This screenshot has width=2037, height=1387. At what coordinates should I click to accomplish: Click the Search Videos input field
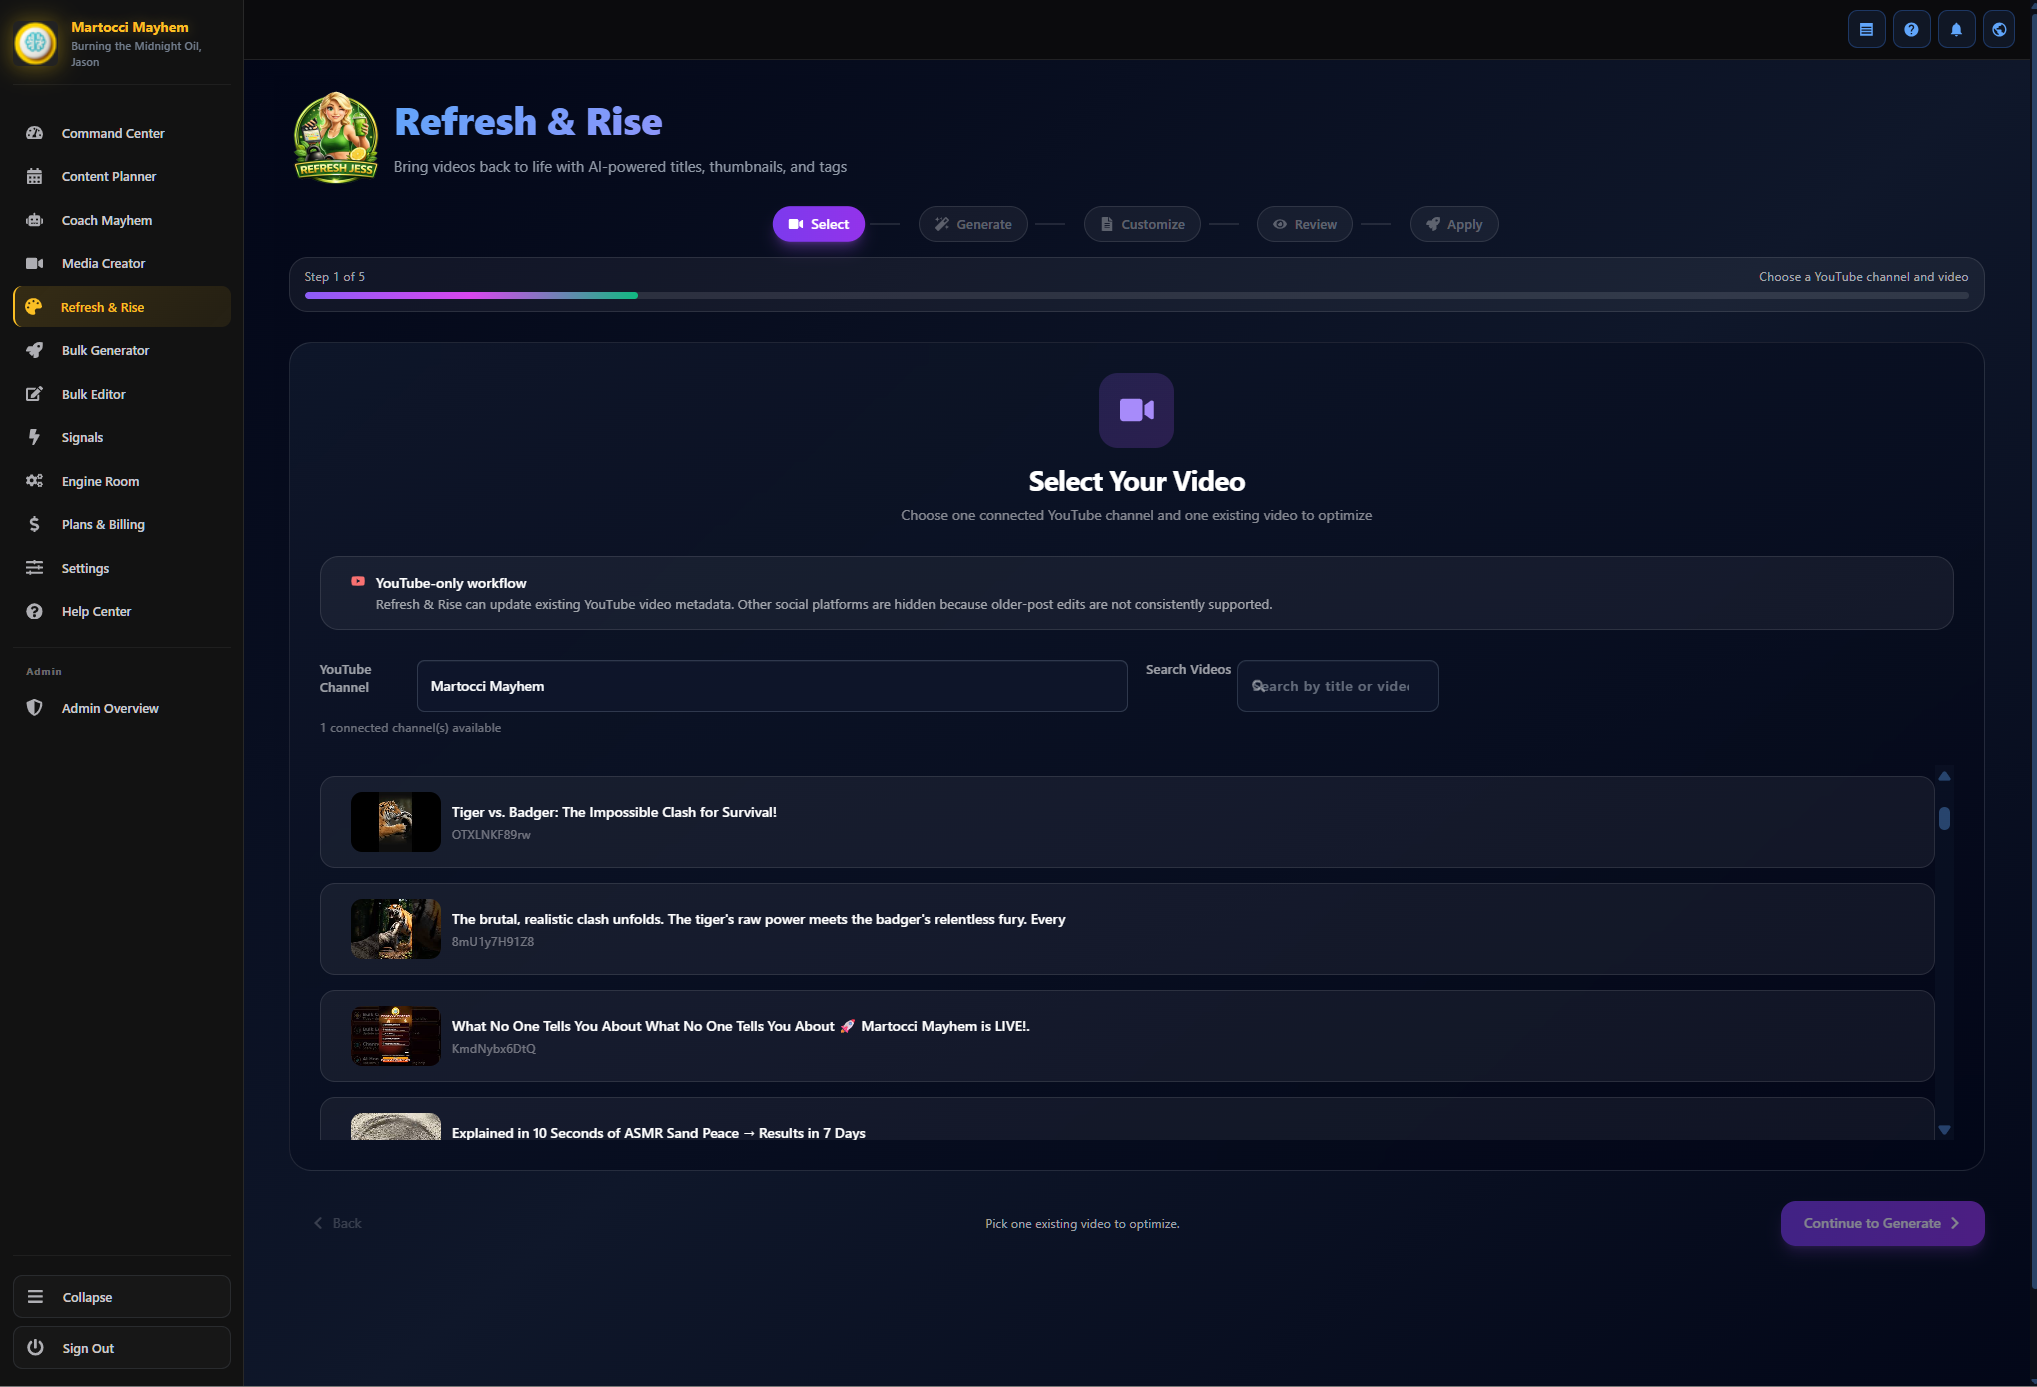pos(1337,686)
